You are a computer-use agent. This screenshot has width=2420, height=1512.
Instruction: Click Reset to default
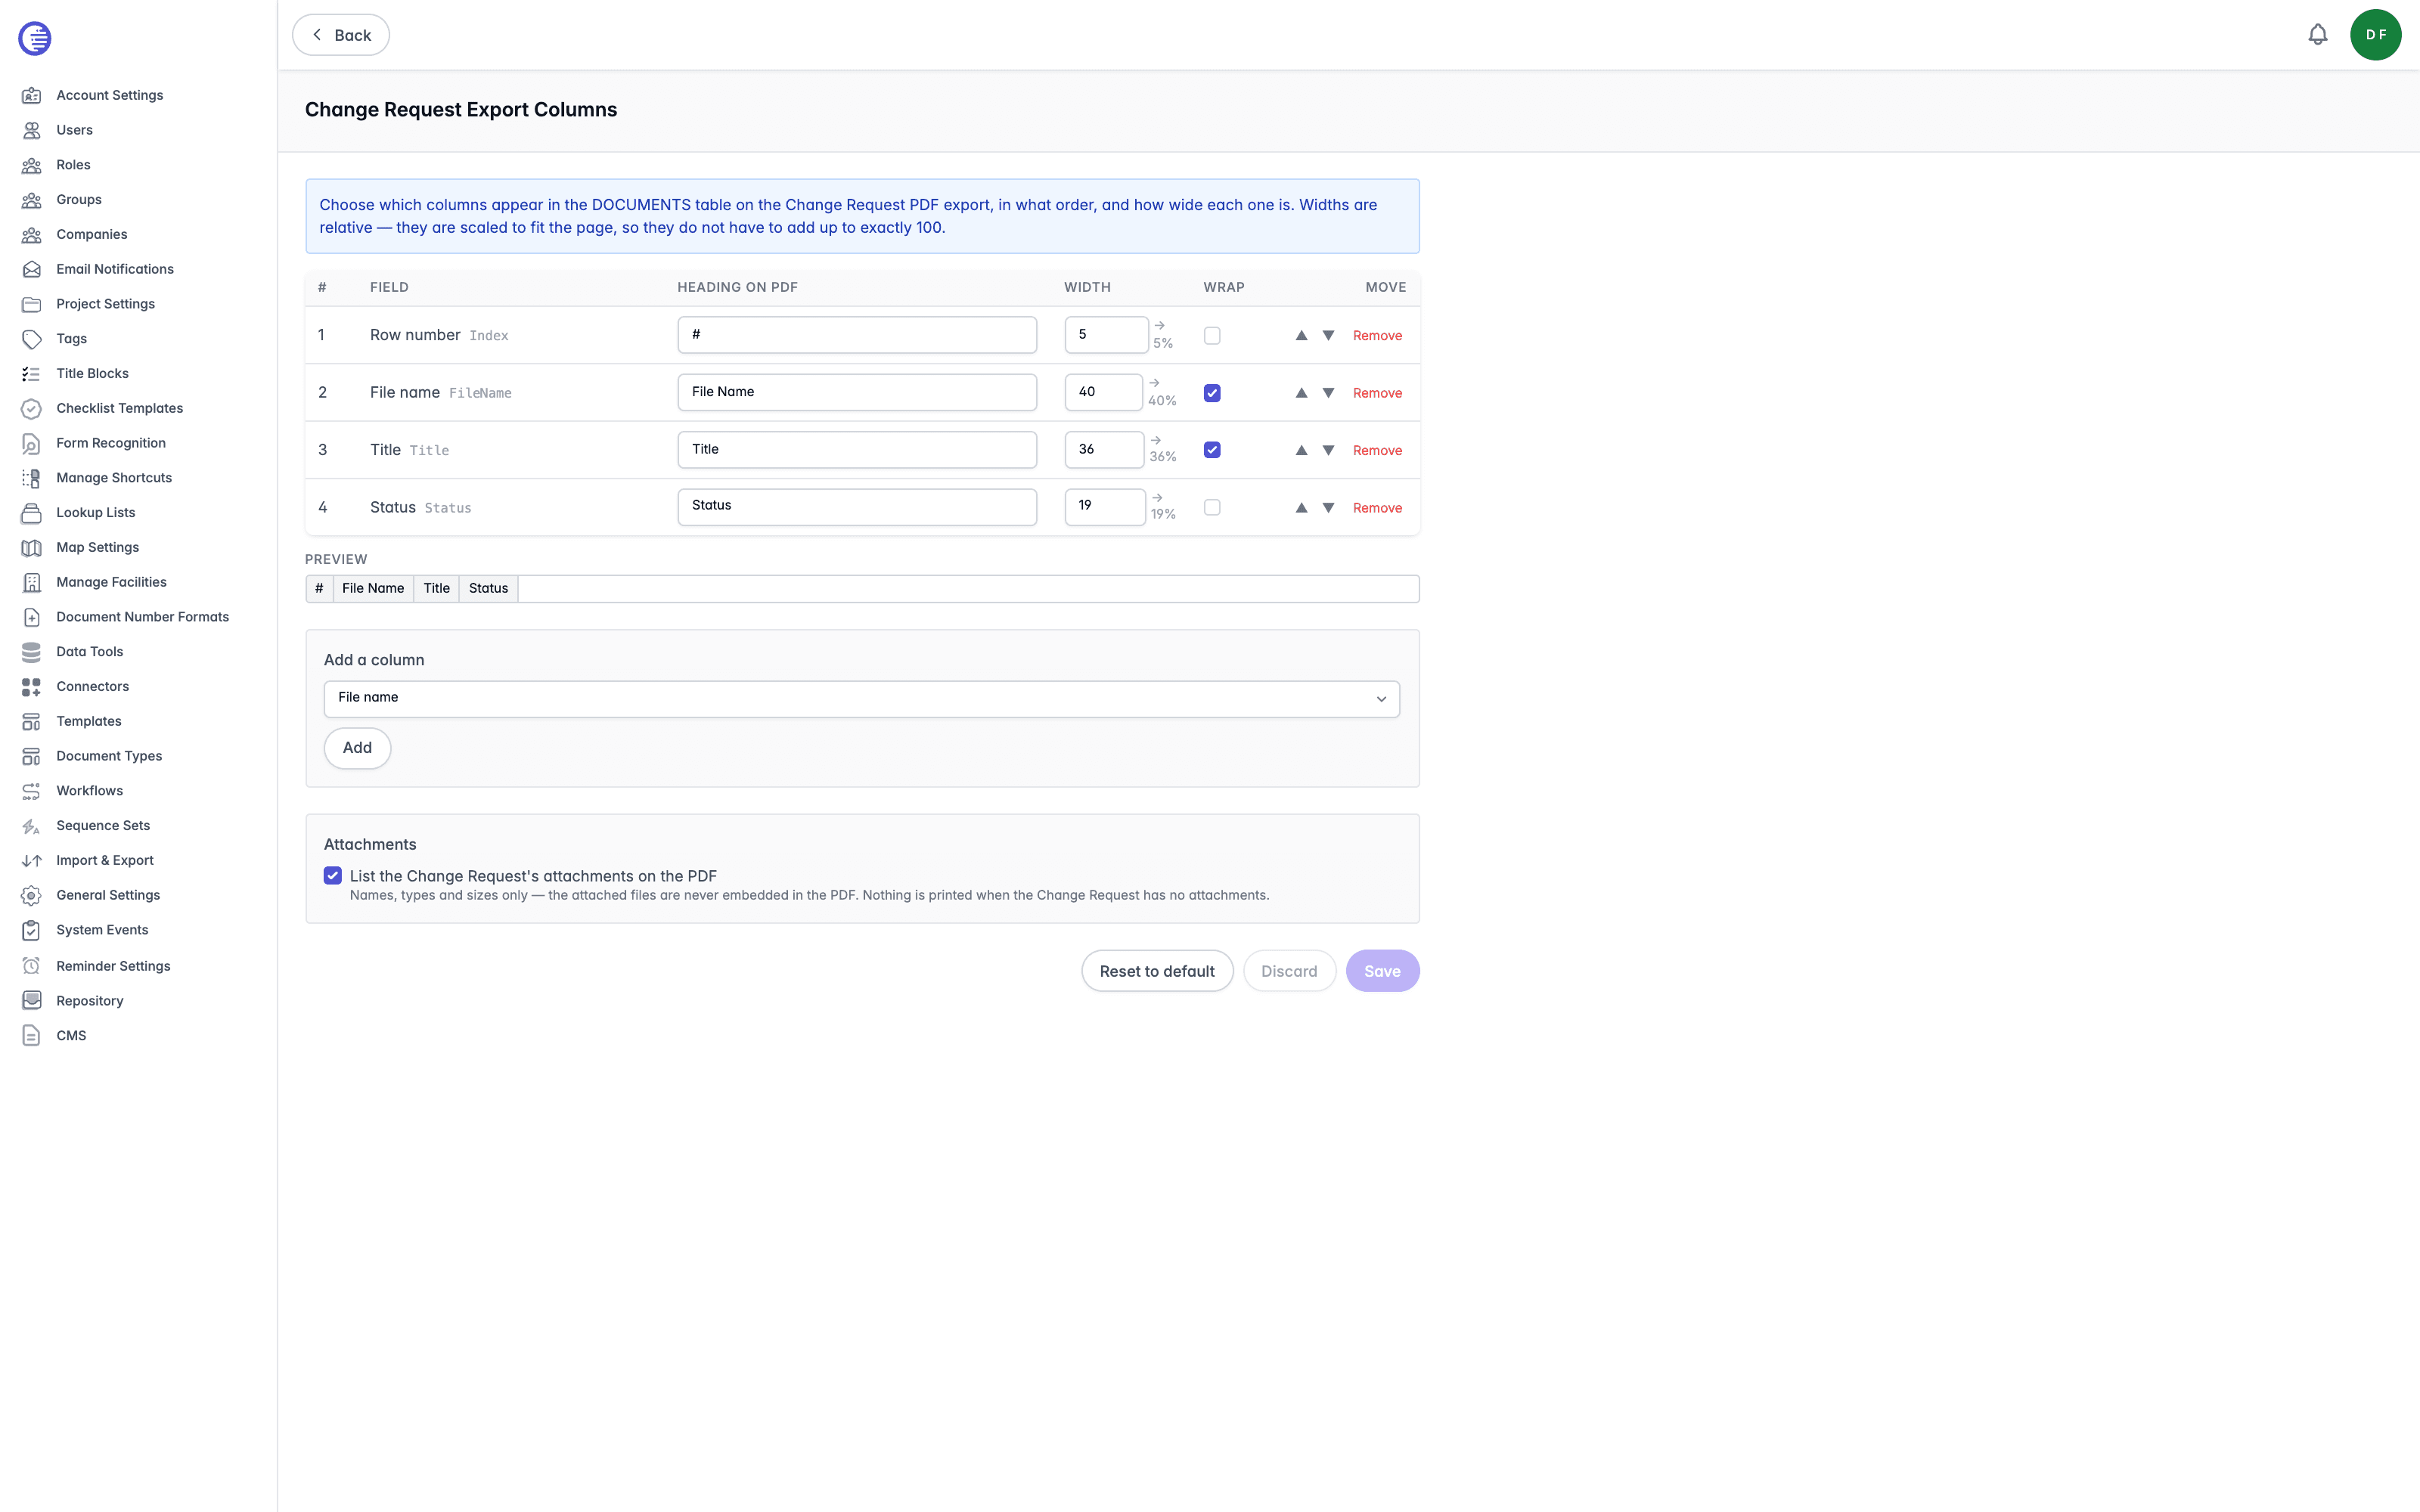click(1157, 971)
